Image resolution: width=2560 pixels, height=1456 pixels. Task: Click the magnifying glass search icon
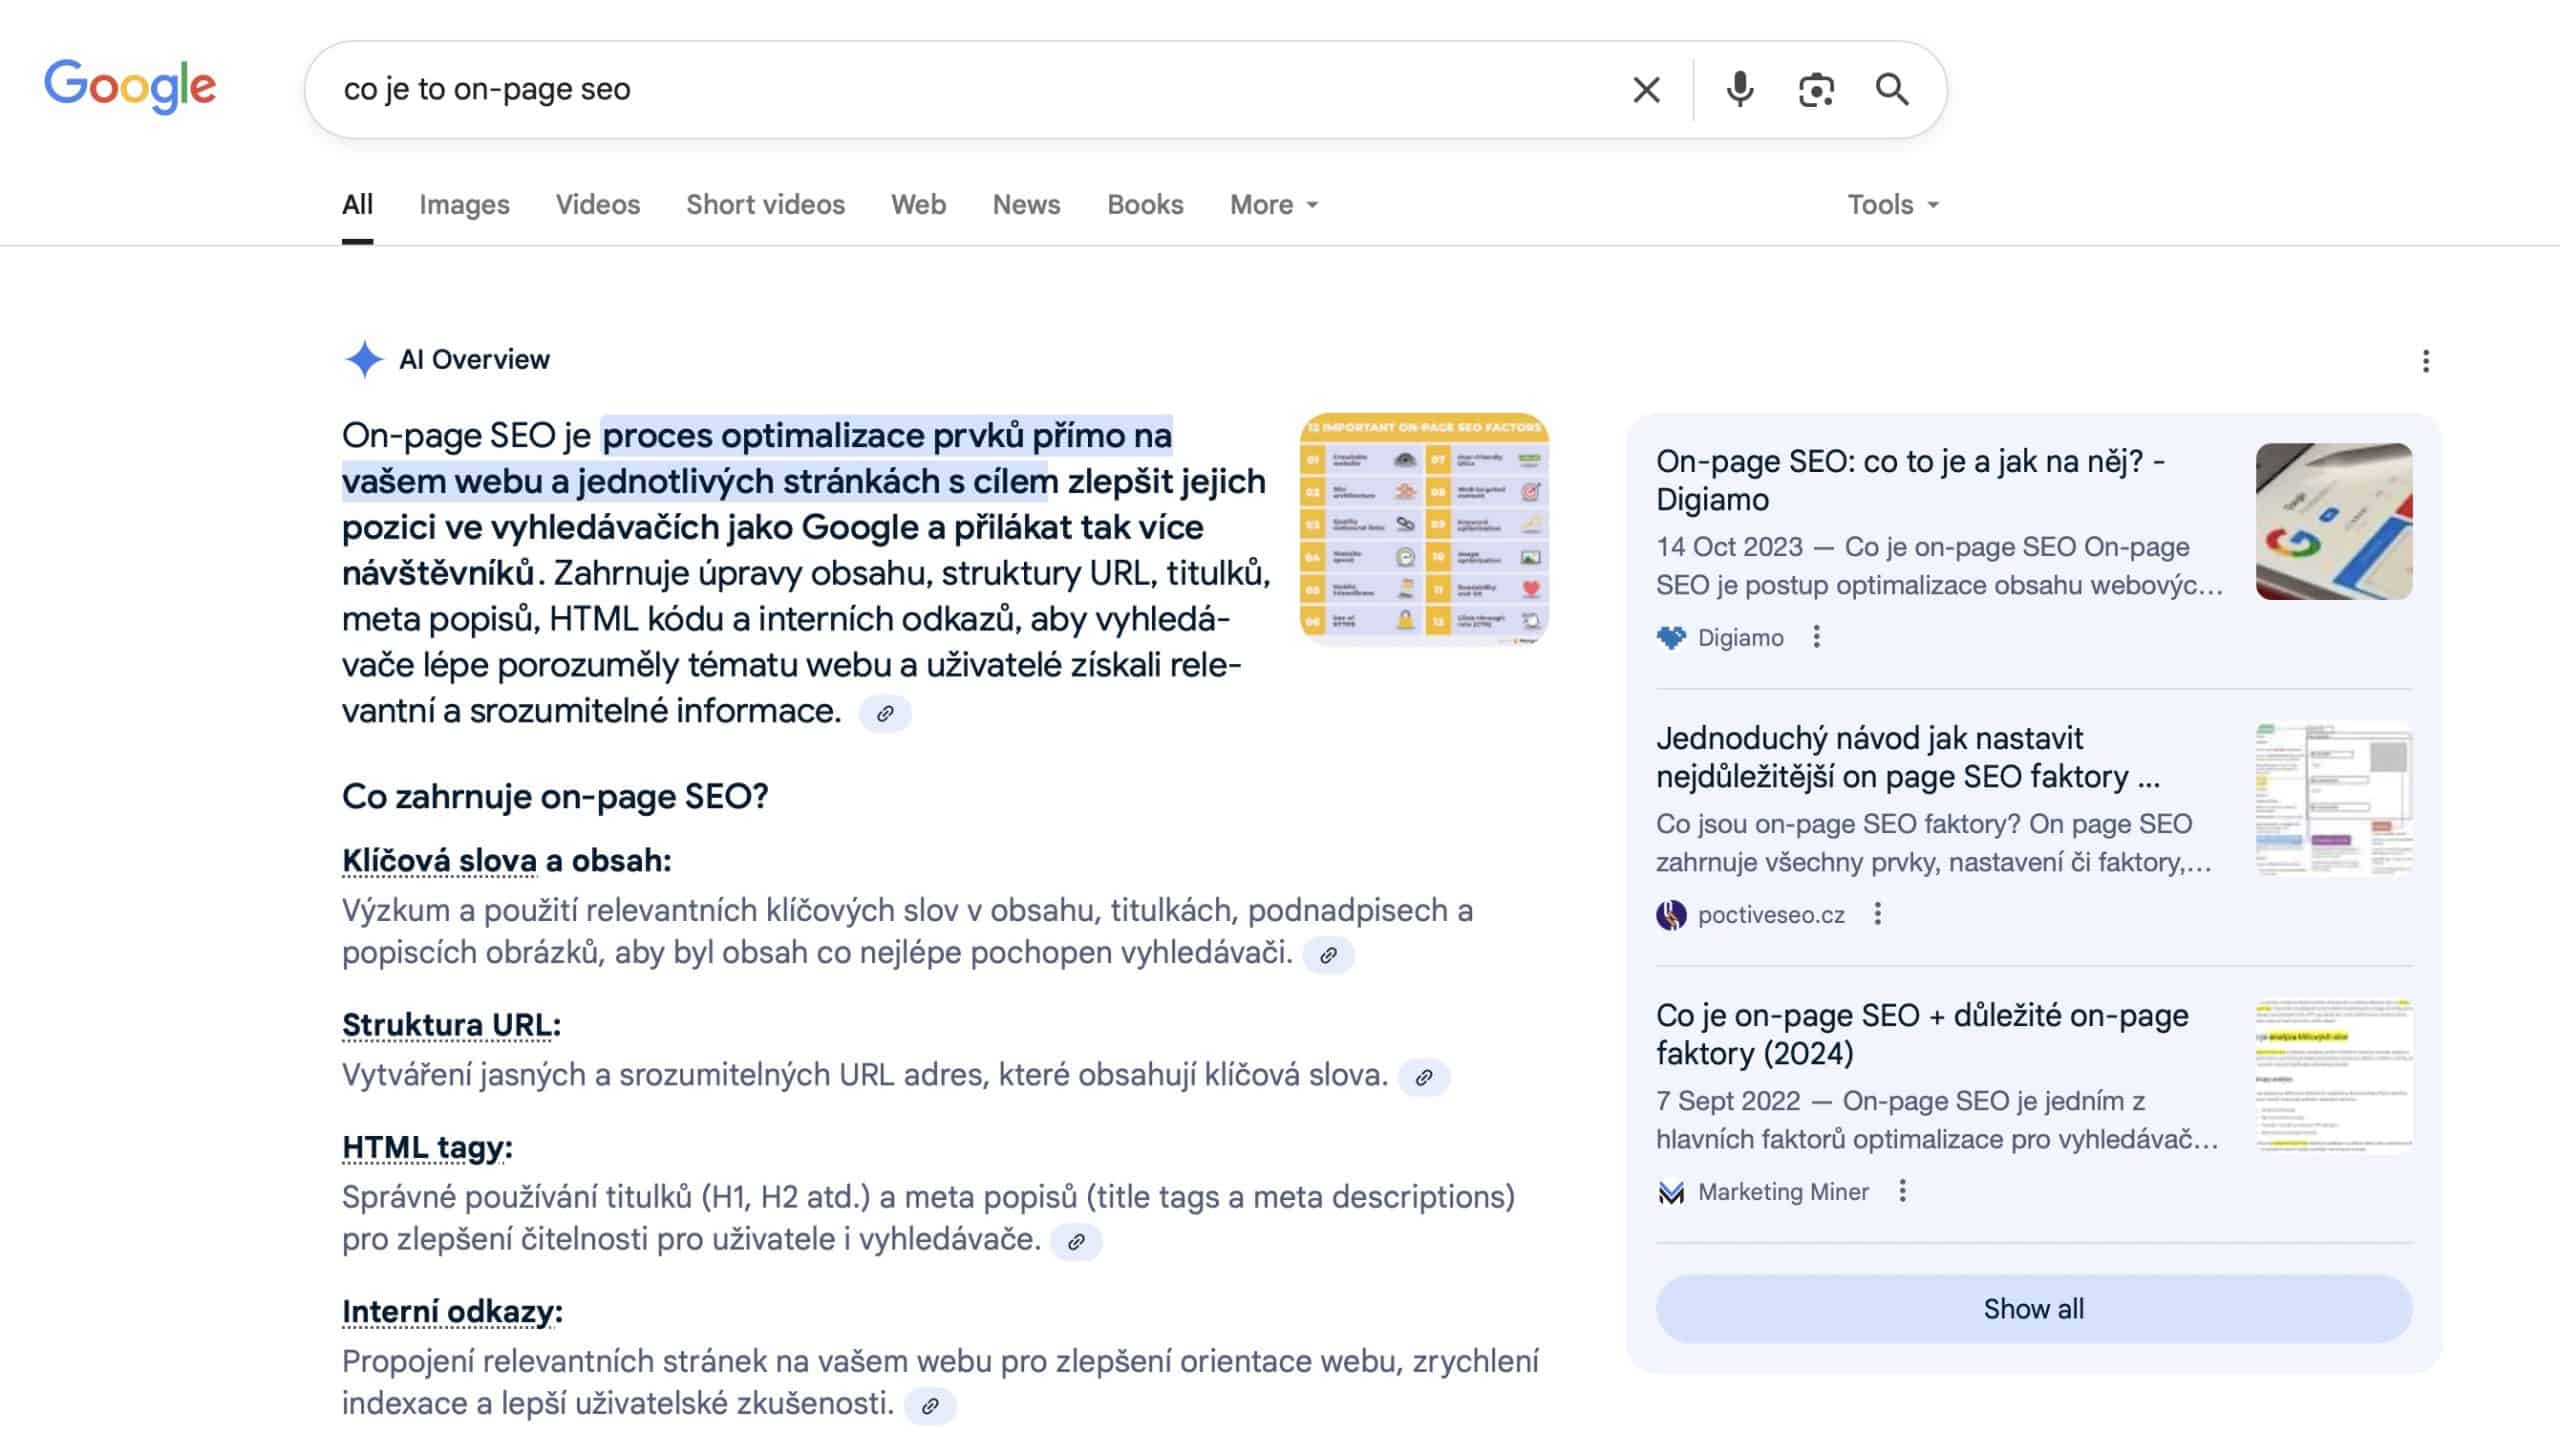[1891, 90]
